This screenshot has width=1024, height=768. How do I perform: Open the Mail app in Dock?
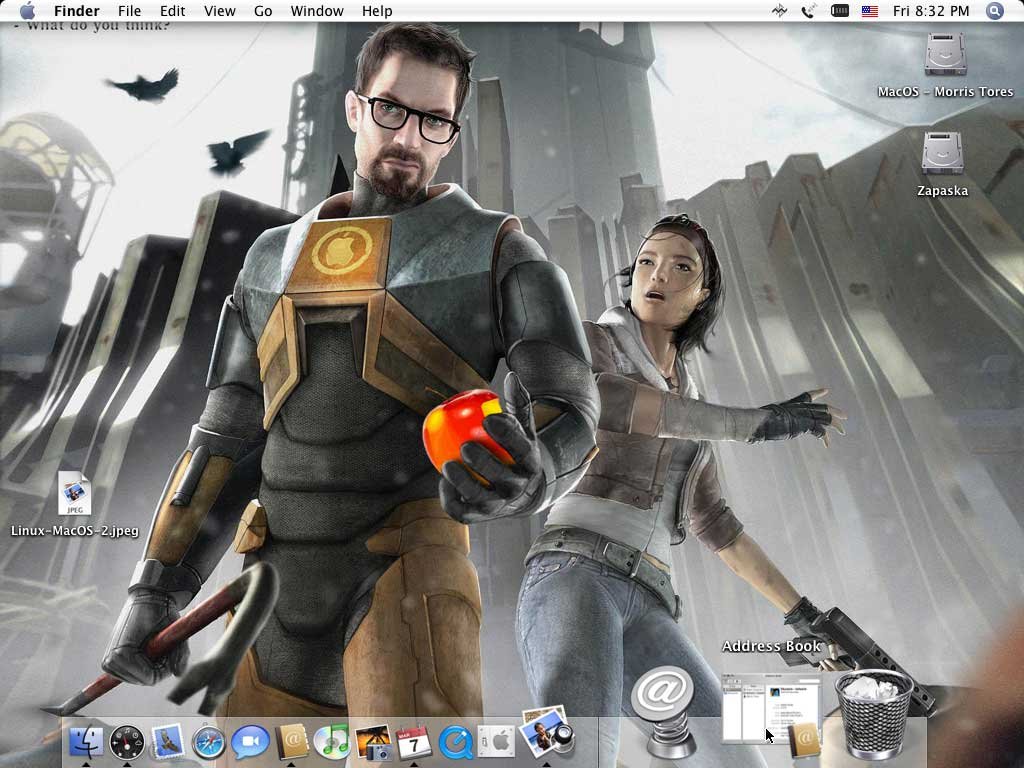[168, 742]
